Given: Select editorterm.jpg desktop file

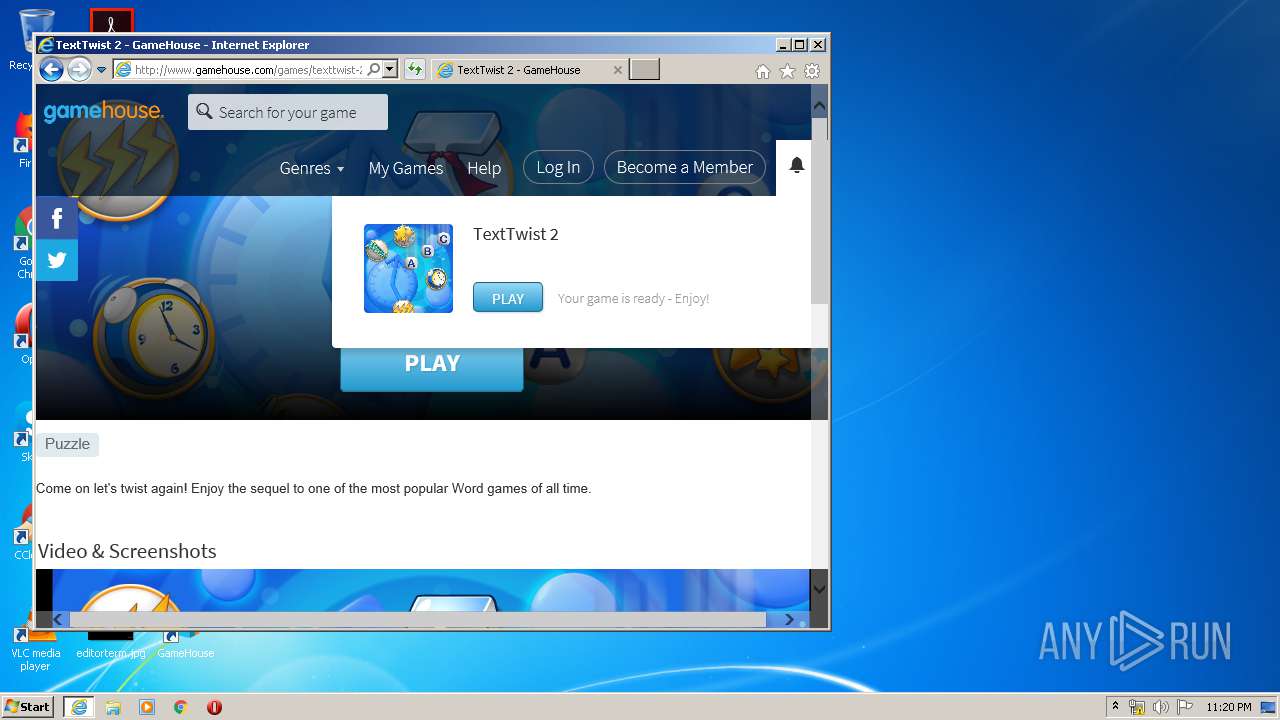Looking at the screenshot, I should [x=110, y=645].
